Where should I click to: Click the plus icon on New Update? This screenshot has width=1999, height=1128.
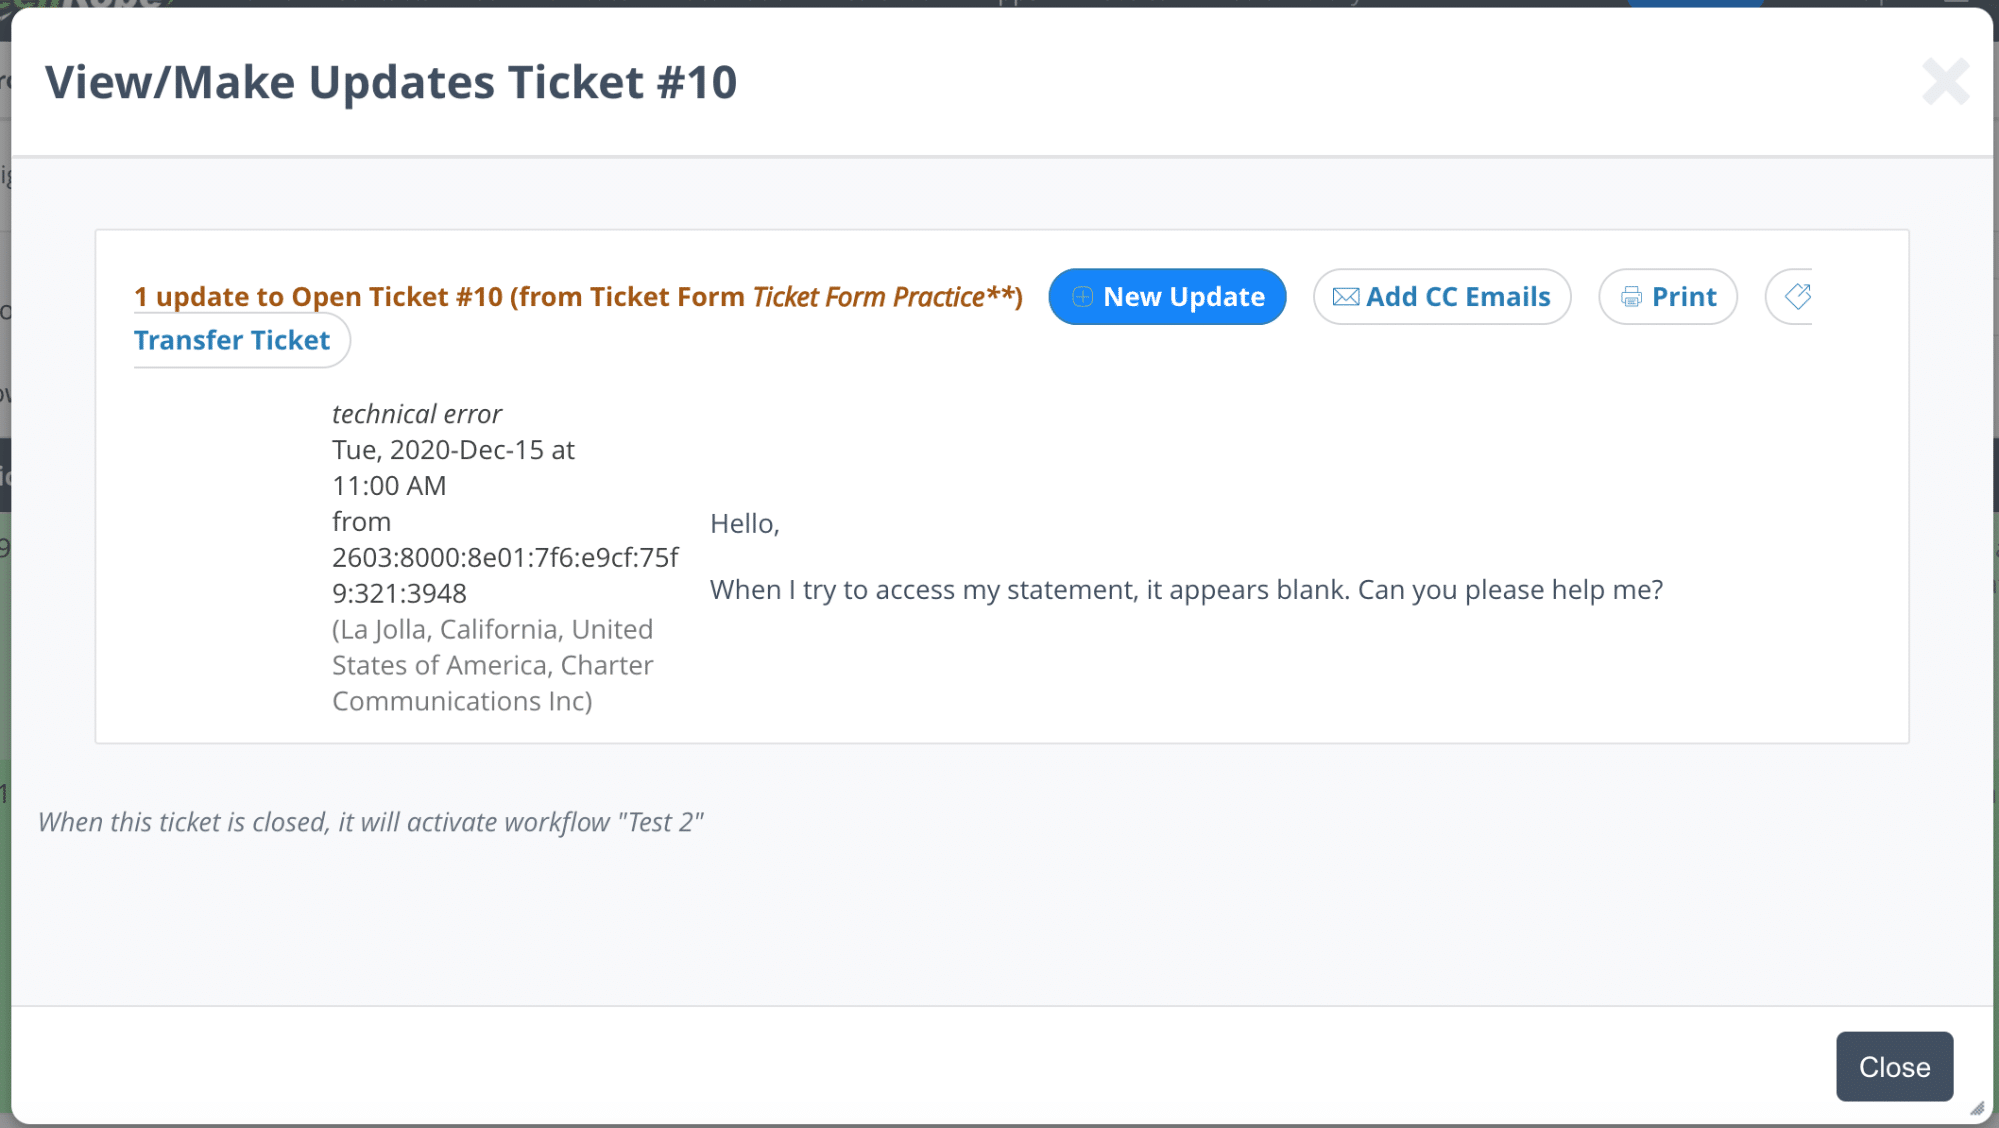tap(1082, 297)
